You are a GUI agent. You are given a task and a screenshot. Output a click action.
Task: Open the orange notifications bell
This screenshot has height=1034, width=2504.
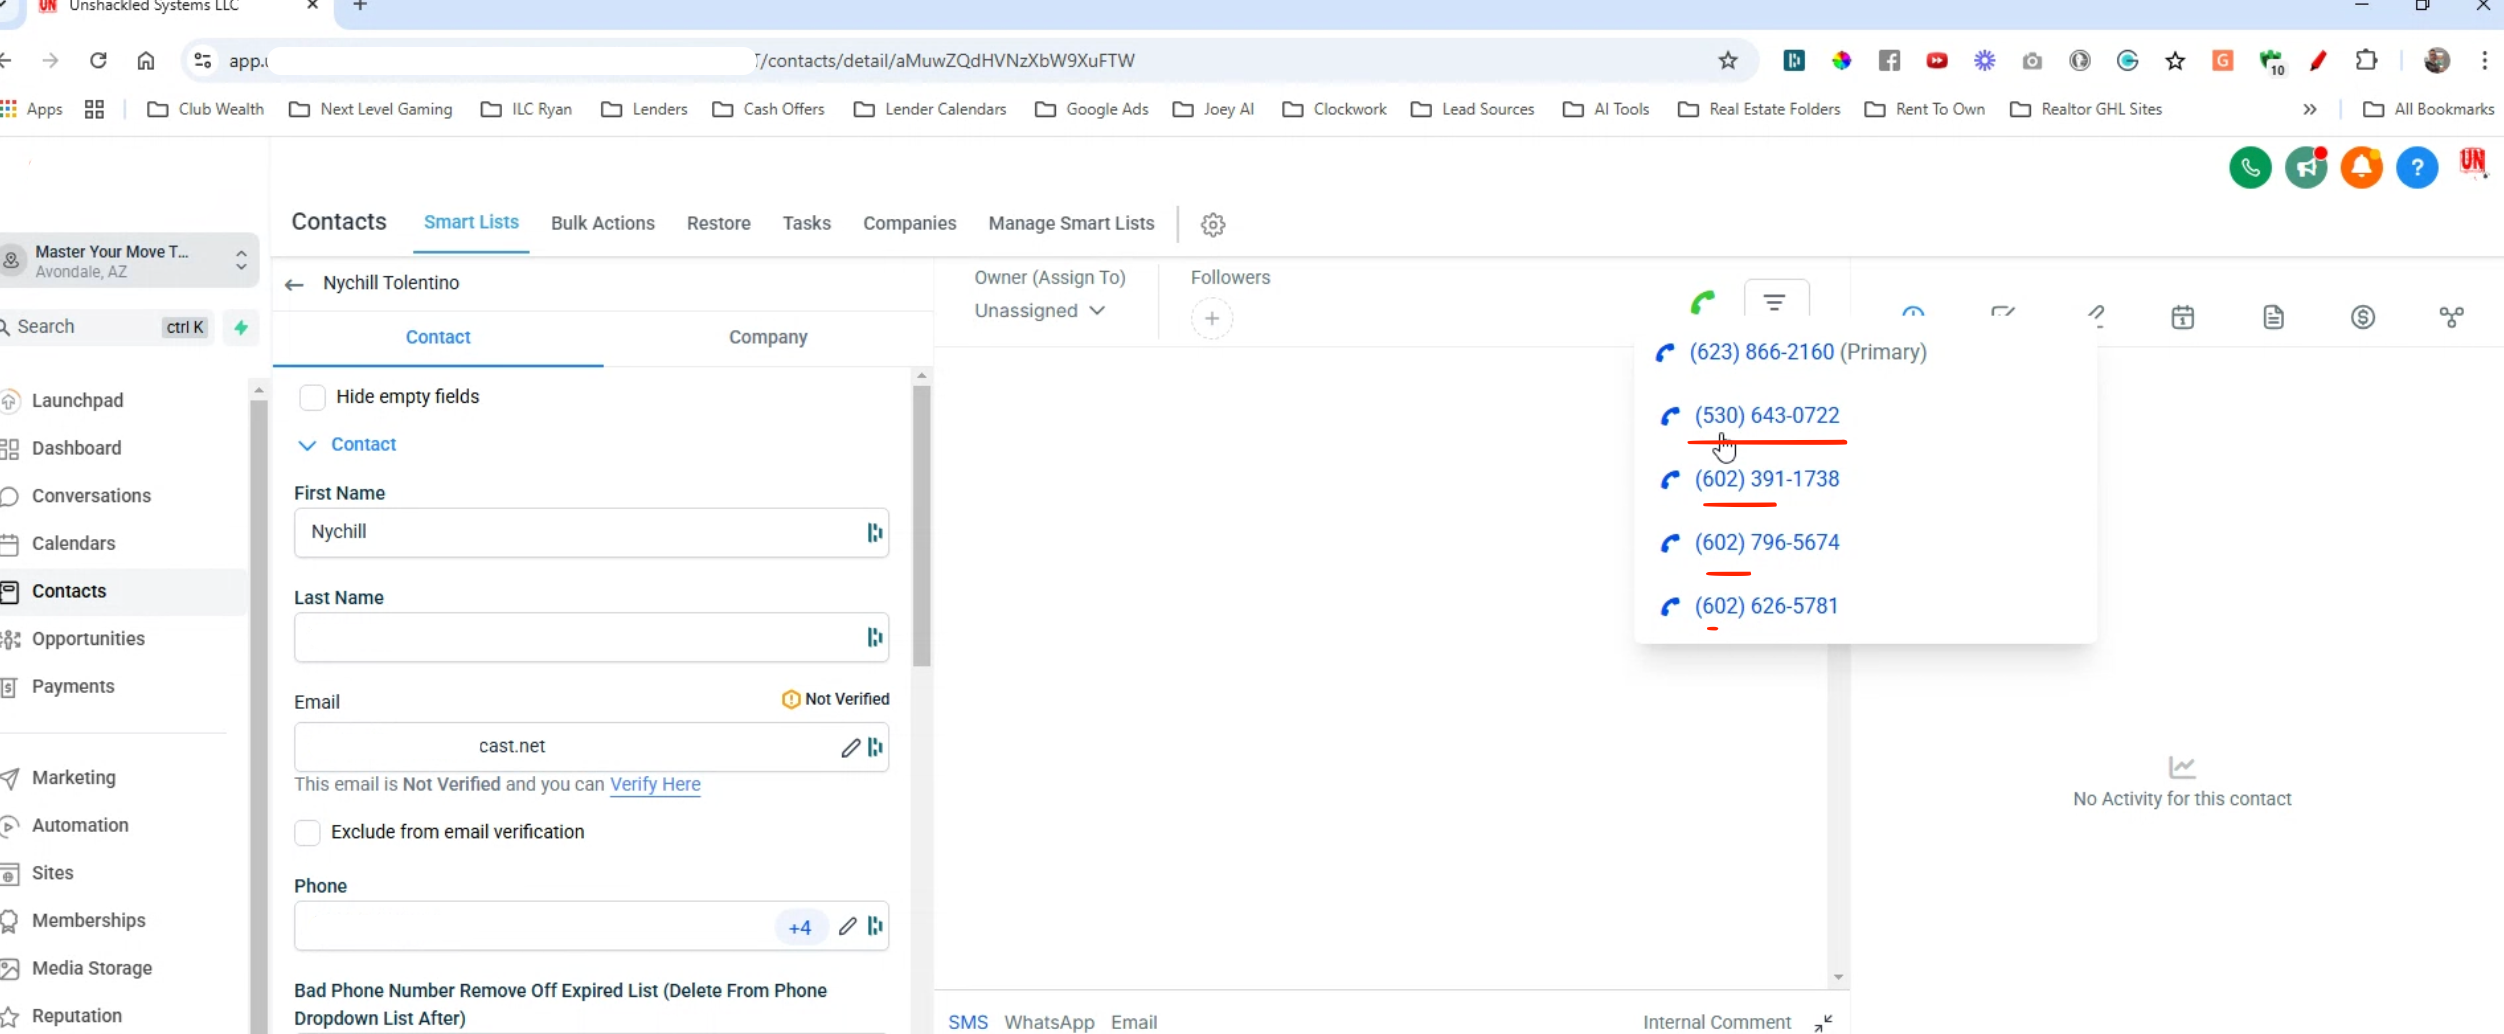coord(2361,168)
